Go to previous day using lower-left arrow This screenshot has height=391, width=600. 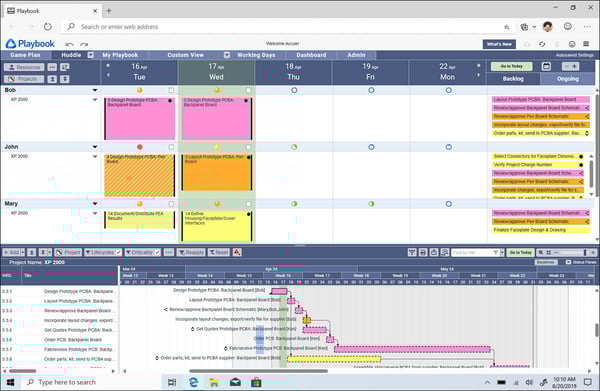pyautogui.click(x=108, y=75)
